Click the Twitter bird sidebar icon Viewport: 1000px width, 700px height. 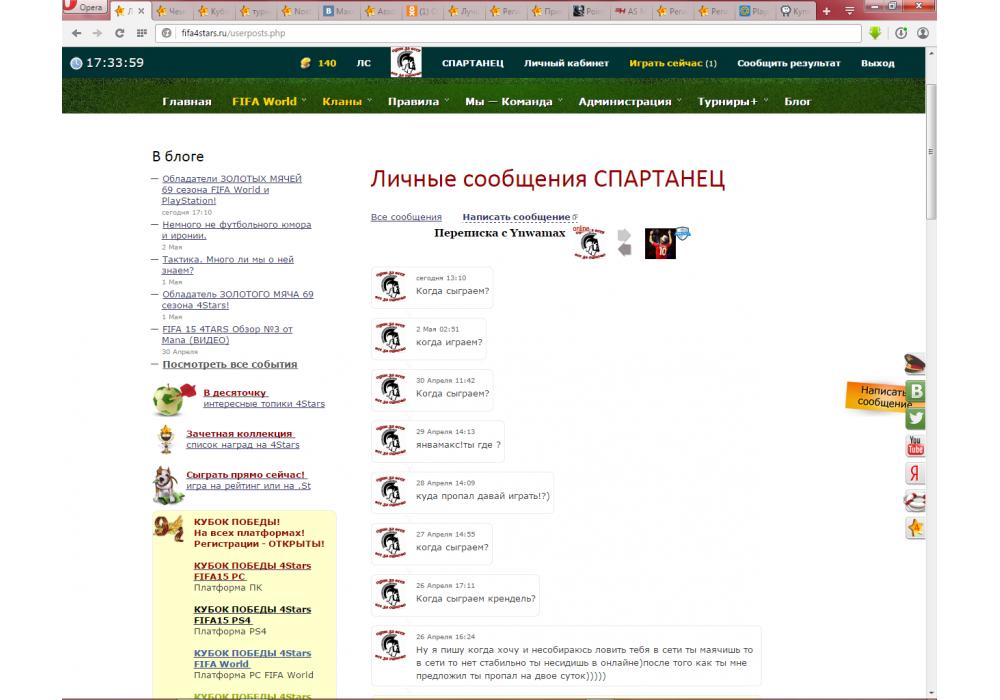pos(915,419)
